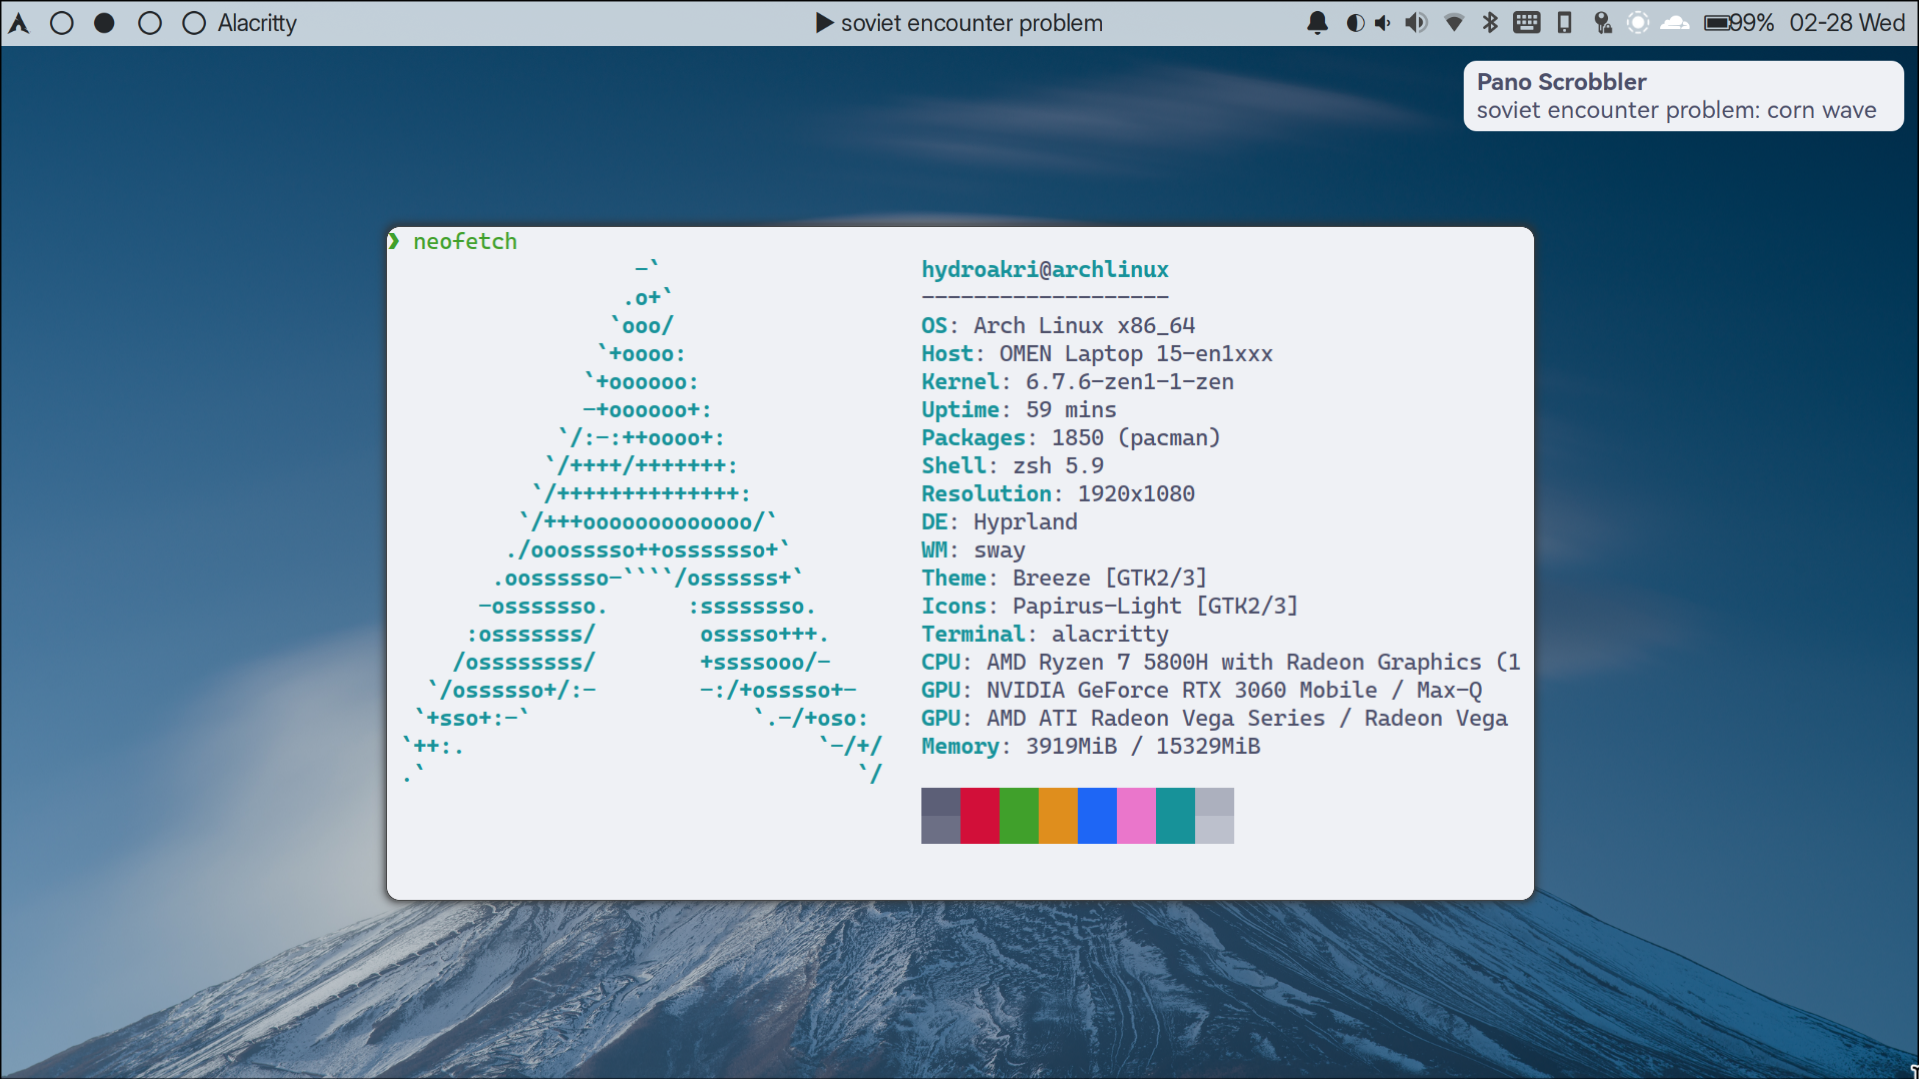Screen dimensions: 1920x1079
Task: Click the GPU: NVIDIA GeForce RTX line
Action: (1201, 689)
